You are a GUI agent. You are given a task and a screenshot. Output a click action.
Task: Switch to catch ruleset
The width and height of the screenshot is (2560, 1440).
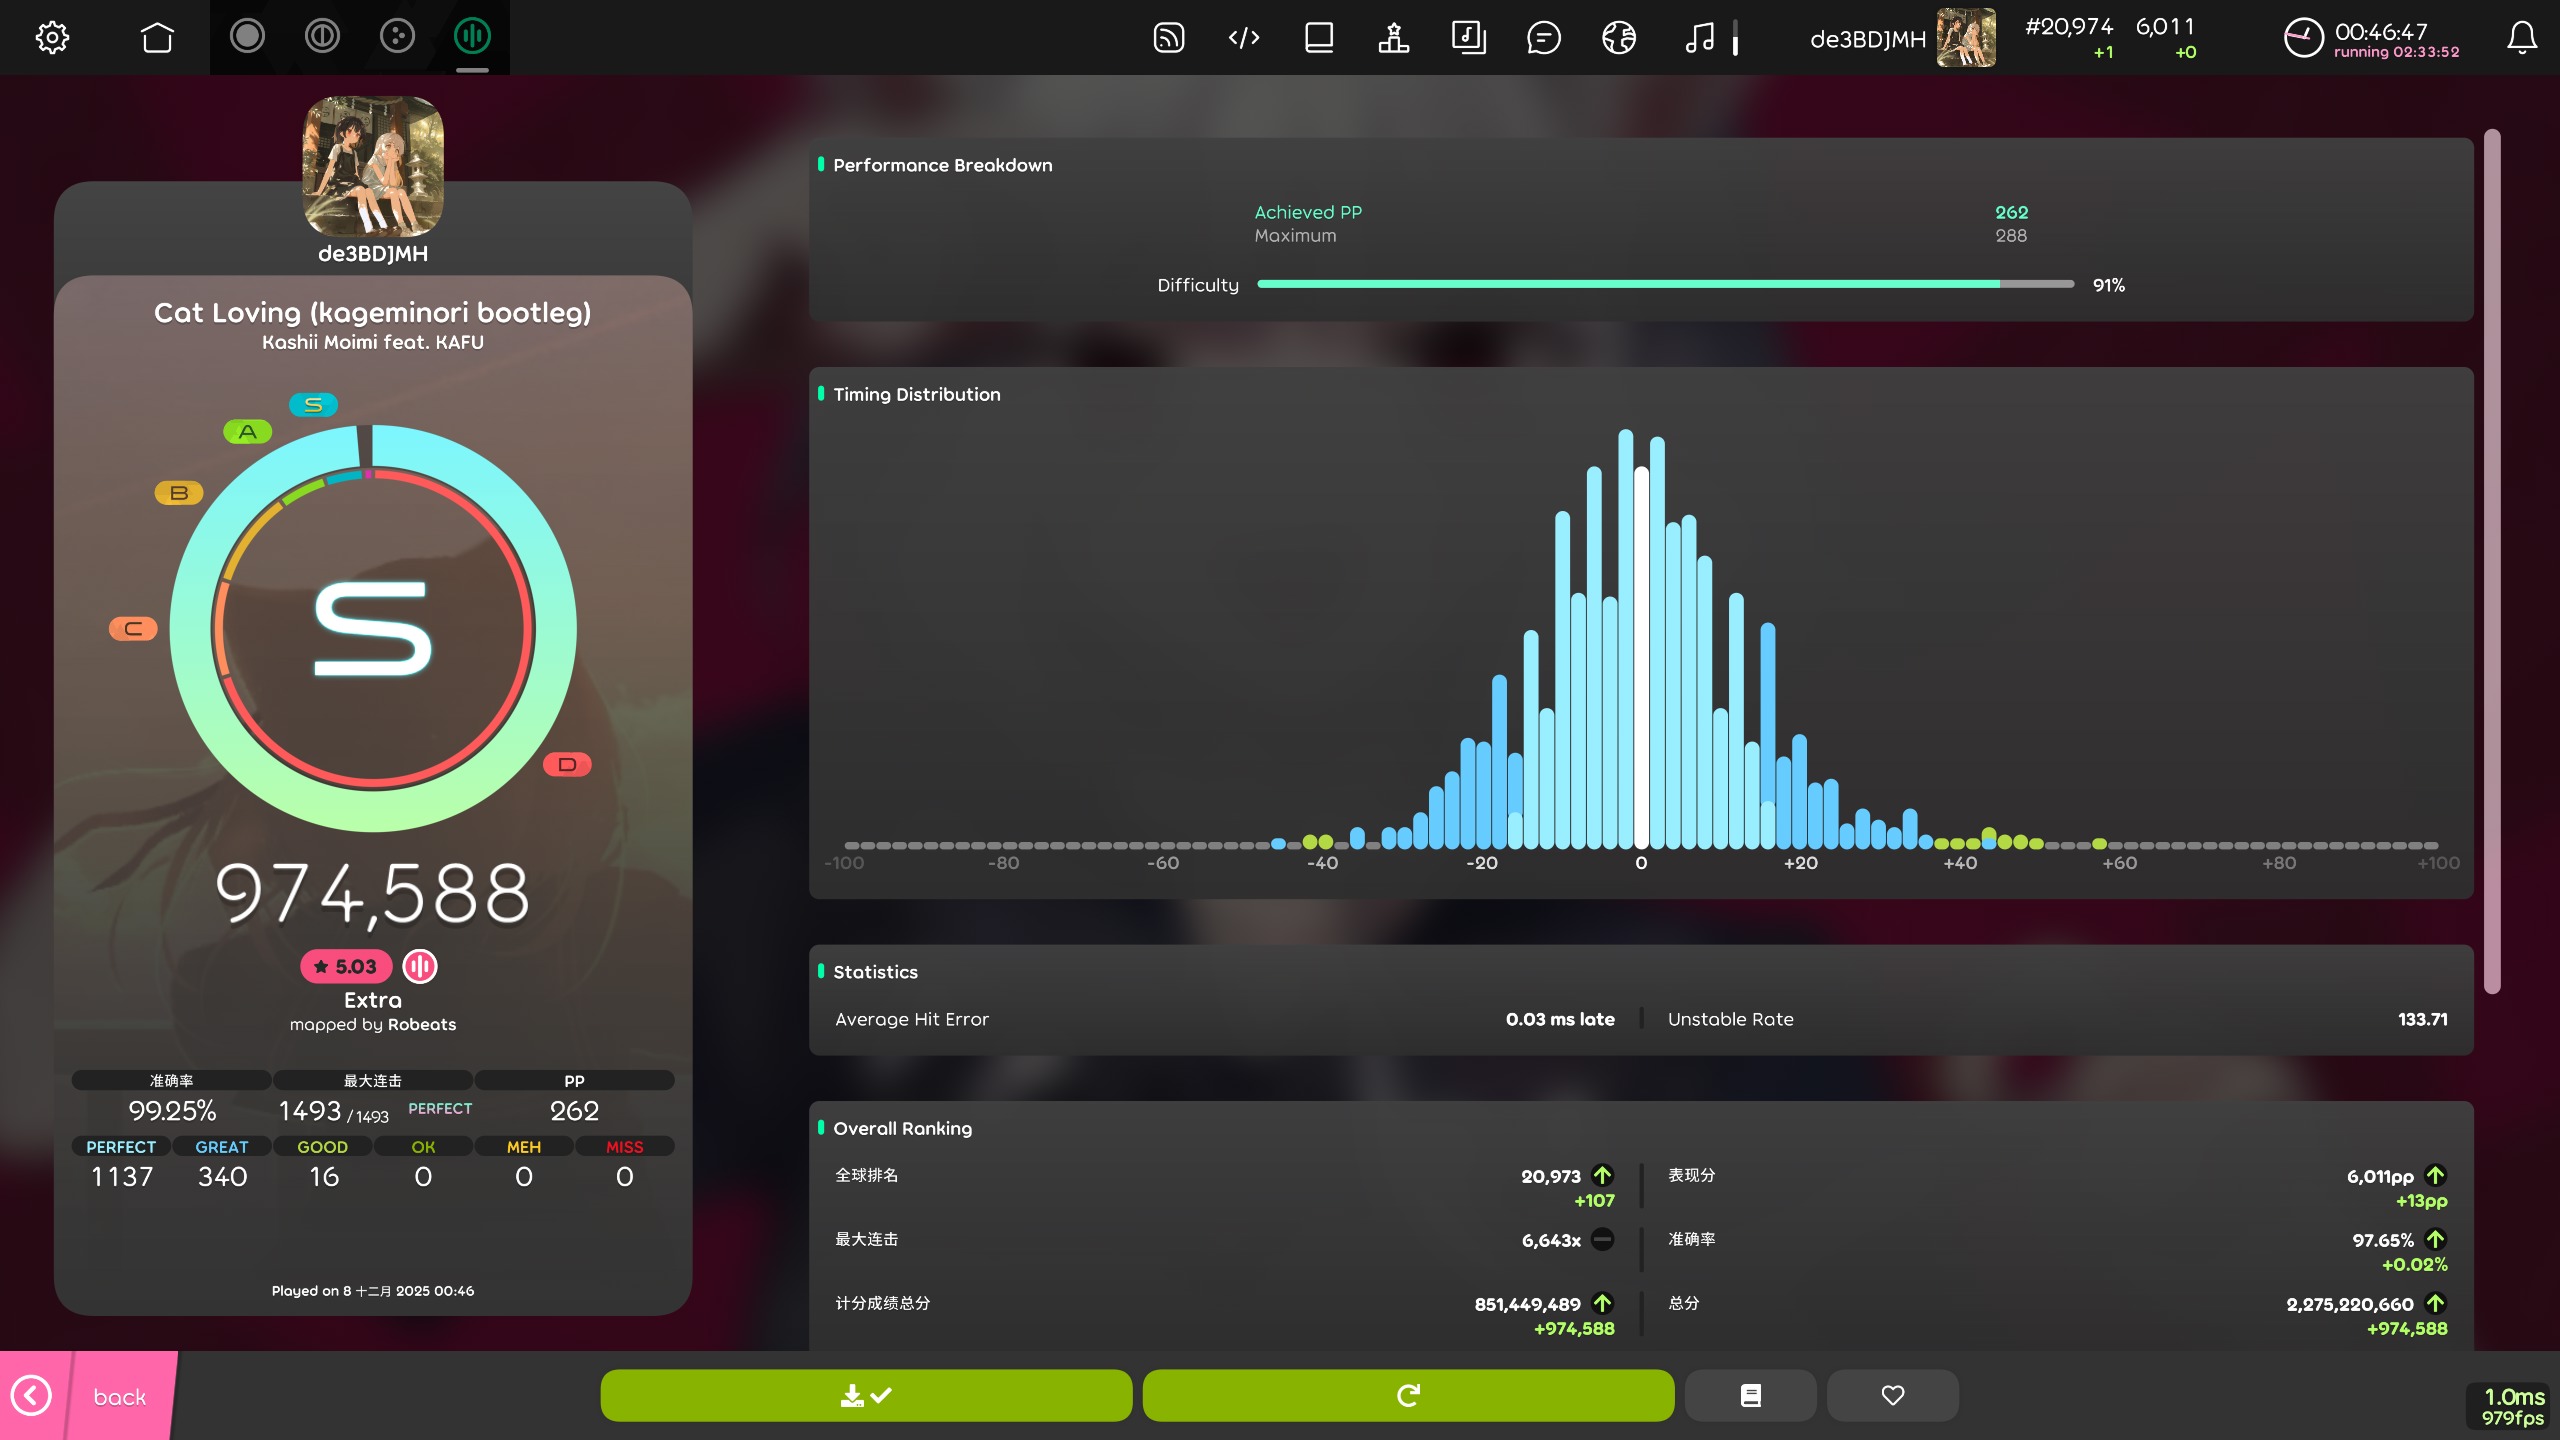[x=397, y=37]
